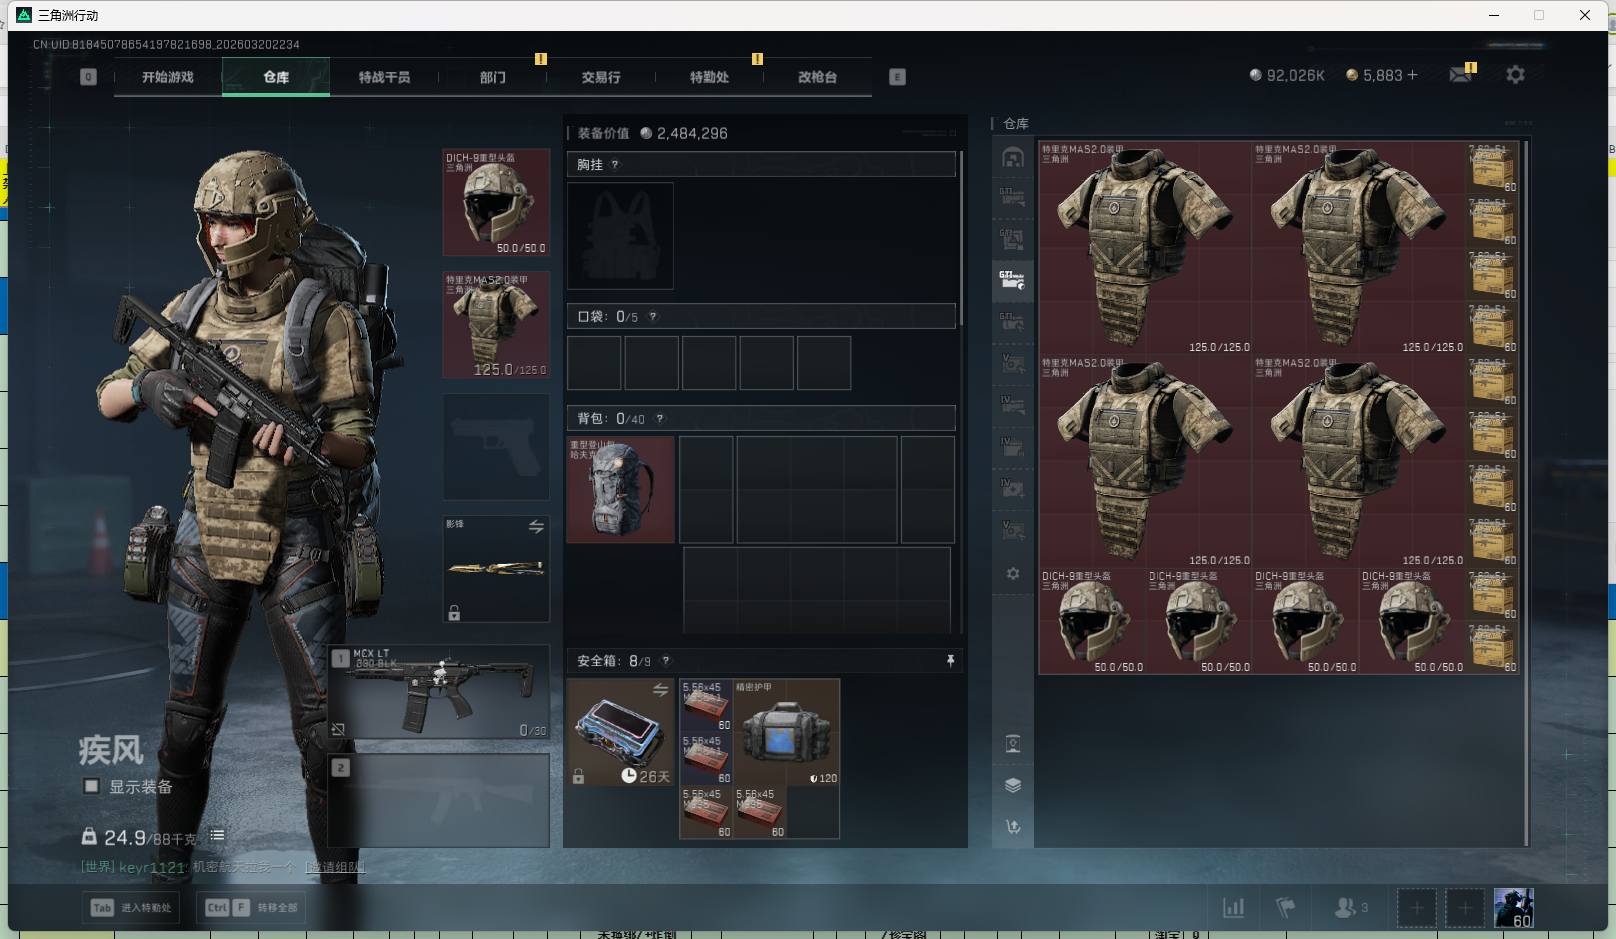Click the [世界] keyr1121 chat message
1616x939 pixels.
pos(188,867)
